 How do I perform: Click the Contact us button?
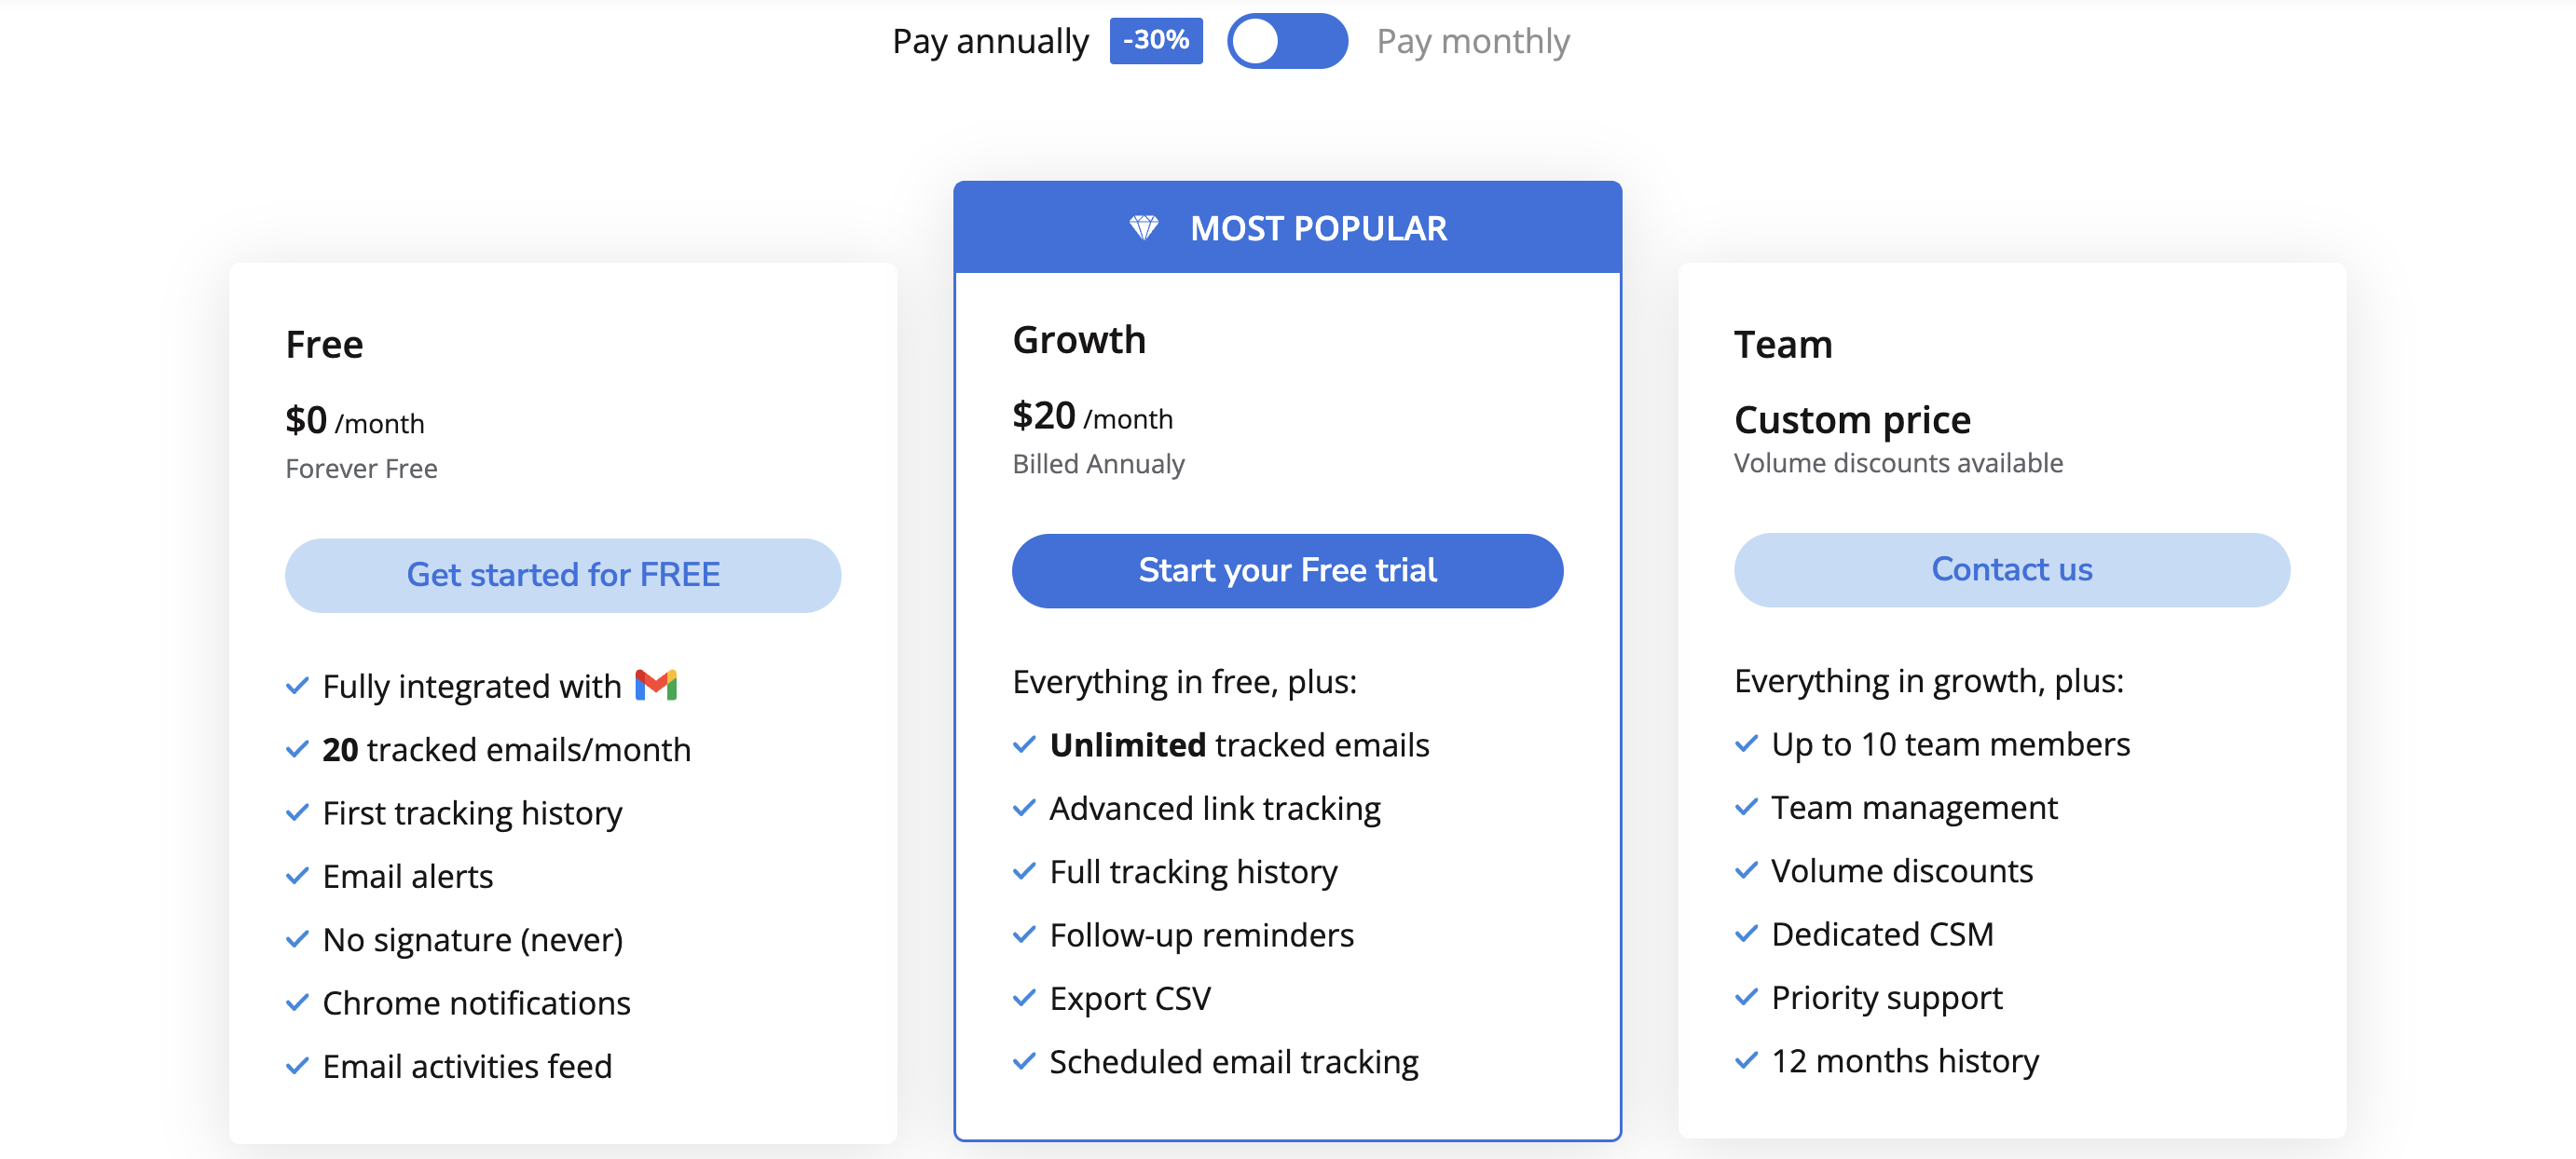click(2011, 569)
